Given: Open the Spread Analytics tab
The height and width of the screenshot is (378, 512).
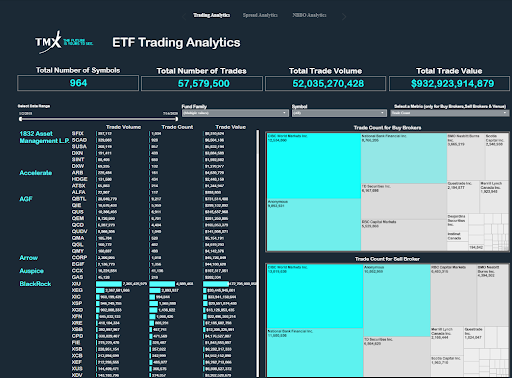Looking at the screenshot, I should click(260, 15).
